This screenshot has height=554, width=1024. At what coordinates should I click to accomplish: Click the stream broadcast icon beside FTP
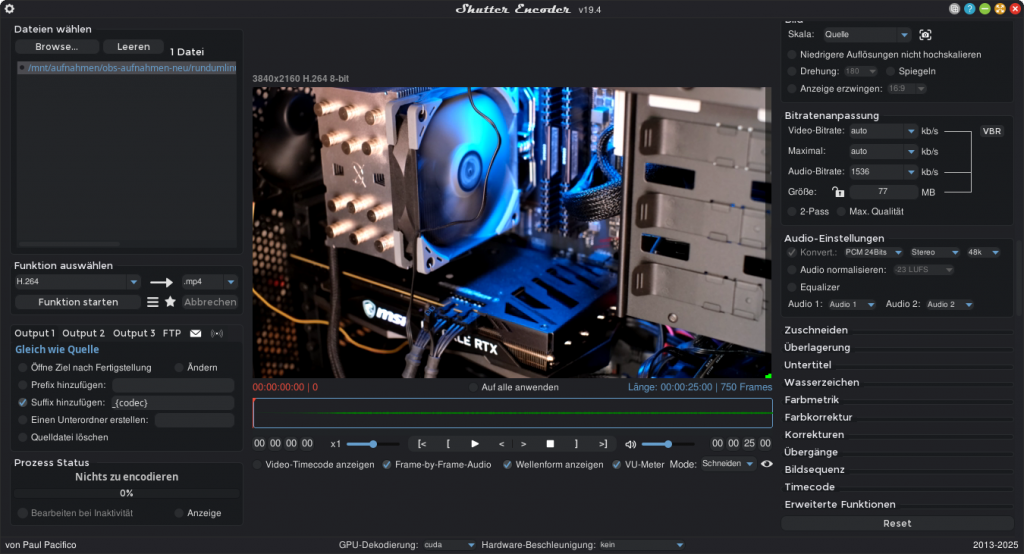point(217,333)
